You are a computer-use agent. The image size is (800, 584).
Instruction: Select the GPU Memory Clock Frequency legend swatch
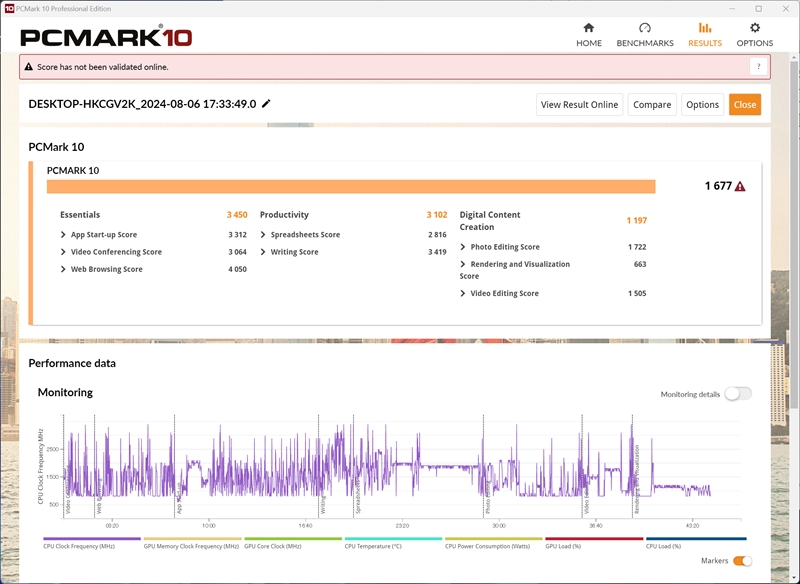[x=192, y=539]
